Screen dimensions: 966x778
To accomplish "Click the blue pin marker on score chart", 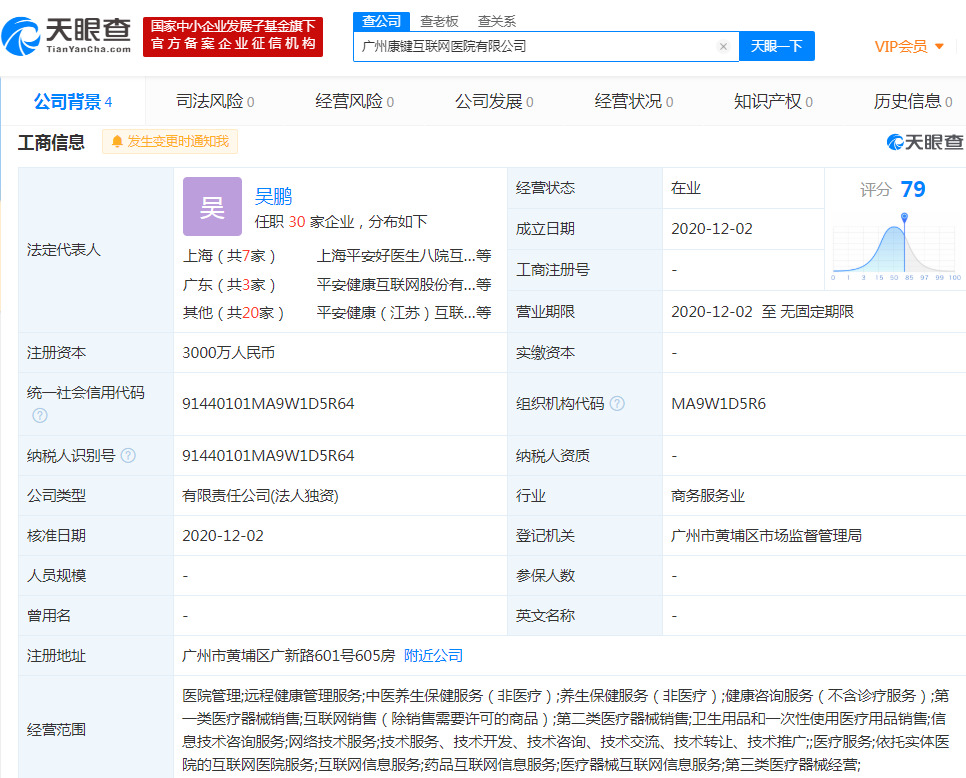I will (904, 217).
